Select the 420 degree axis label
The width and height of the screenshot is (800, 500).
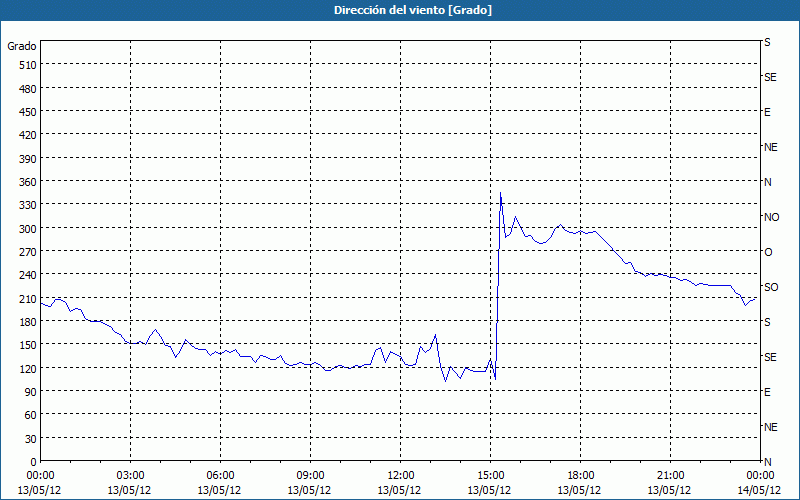28,135
